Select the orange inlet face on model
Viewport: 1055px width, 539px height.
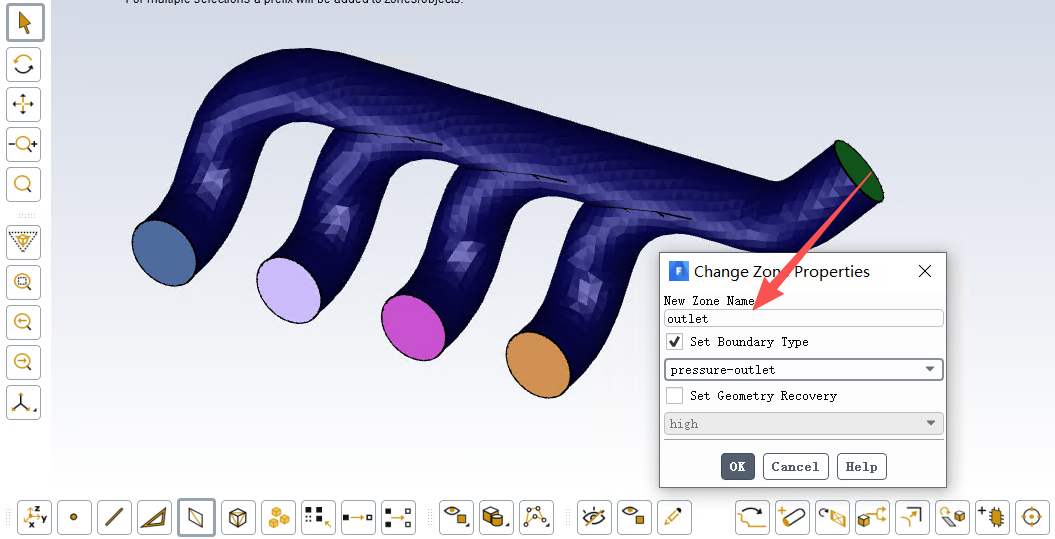pyautogui.click(x=538, y=365)
